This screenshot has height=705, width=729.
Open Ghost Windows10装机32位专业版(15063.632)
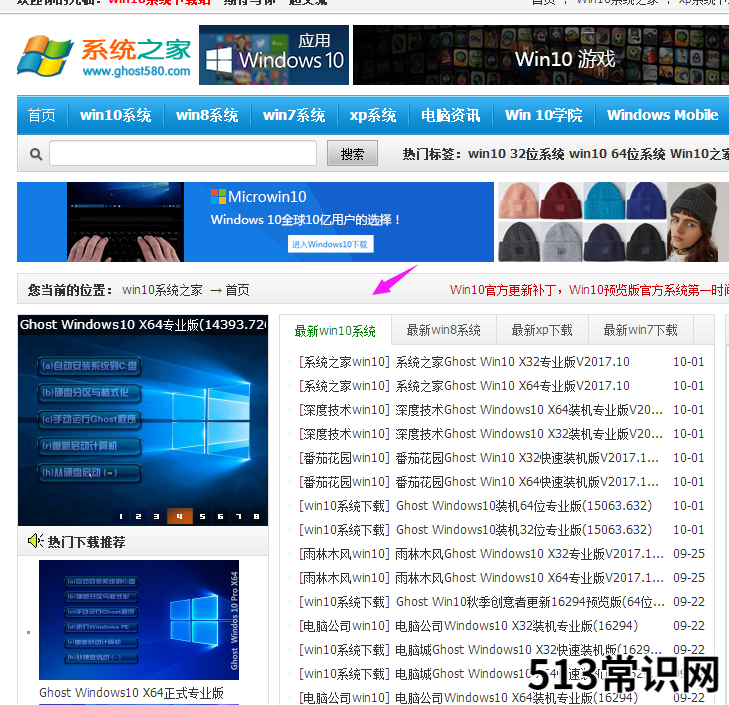pos(524,530)
